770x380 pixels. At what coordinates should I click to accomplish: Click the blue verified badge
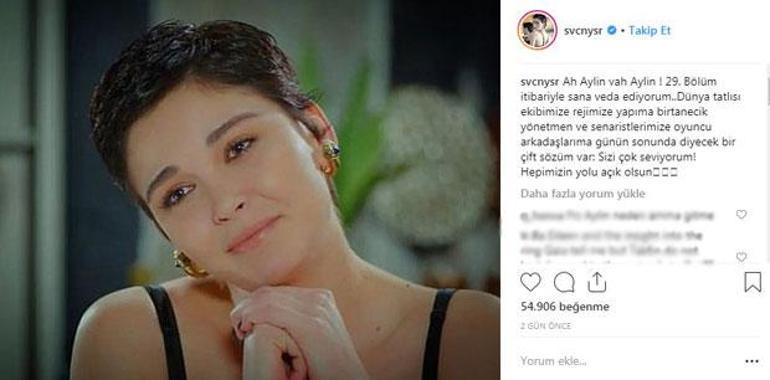(x=612, y=31)
